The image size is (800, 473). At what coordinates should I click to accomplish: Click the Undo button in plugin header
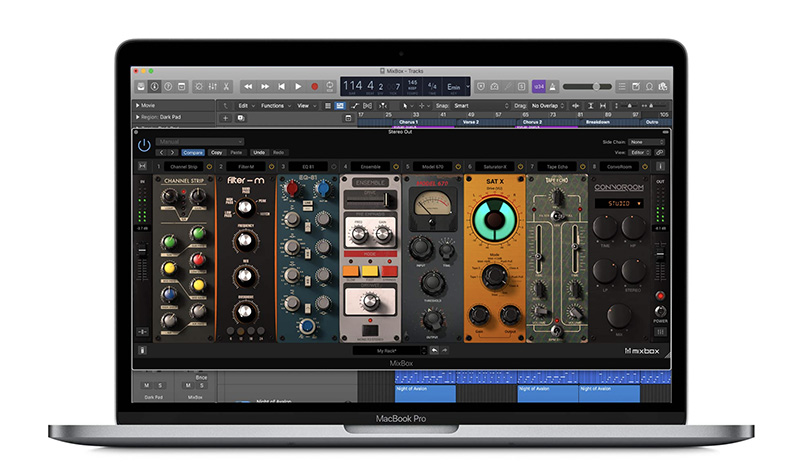click(x=259, y=152)
